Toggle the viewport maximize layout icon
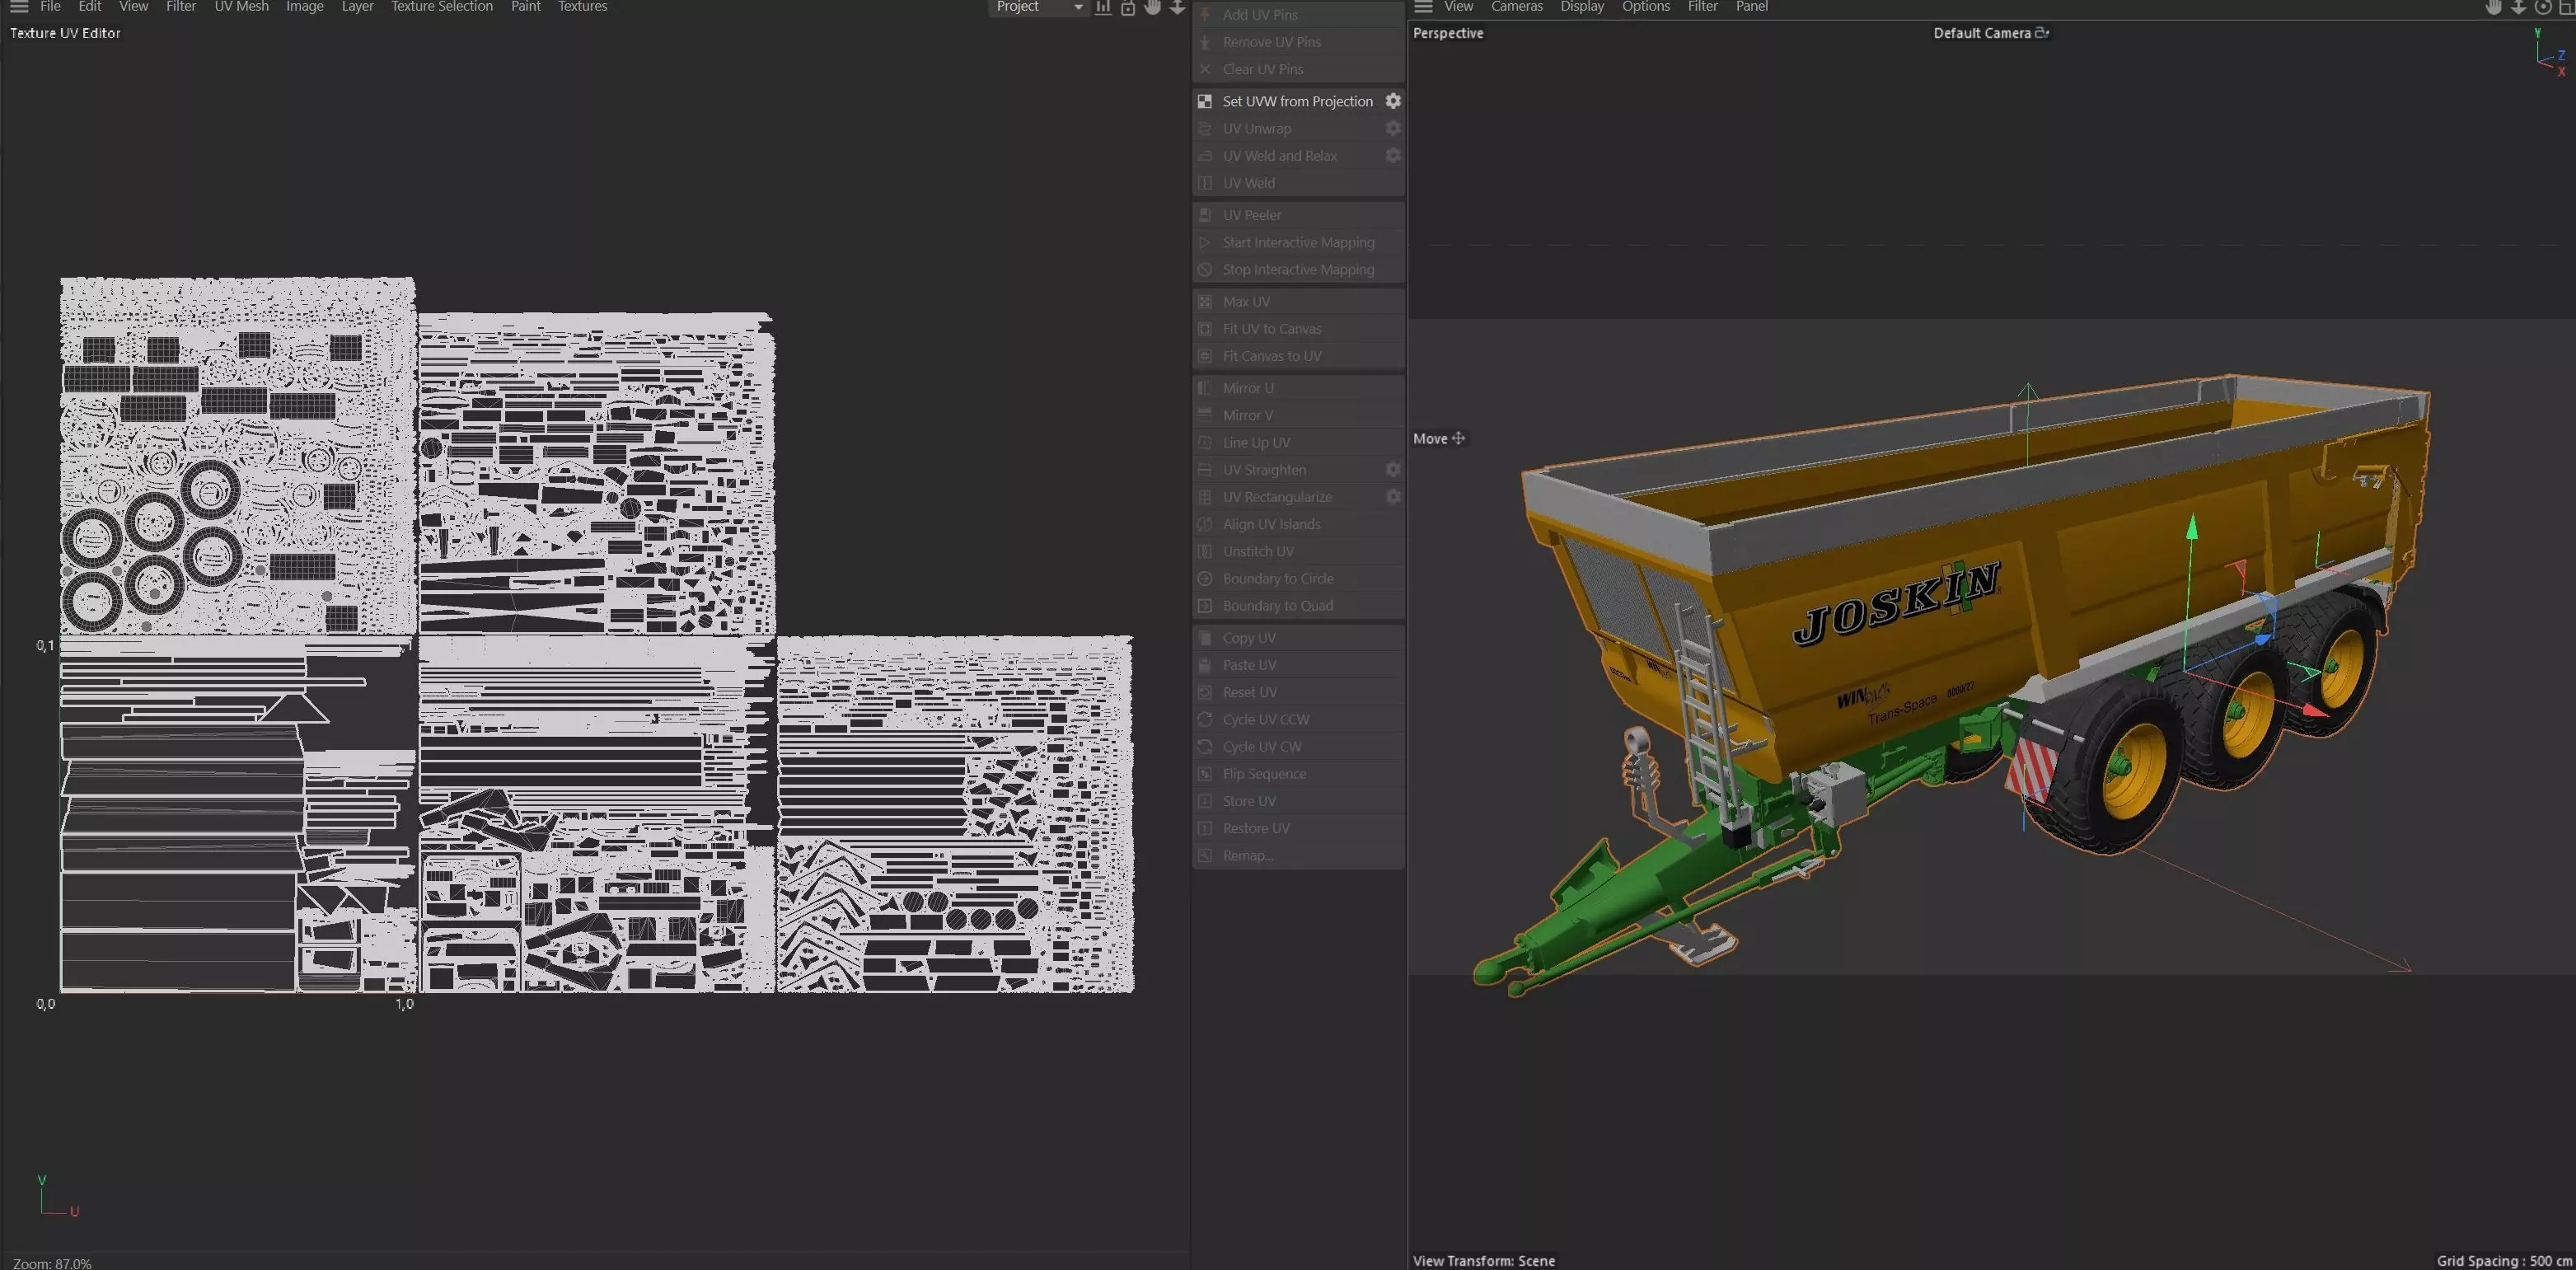 click(2567, 7)
